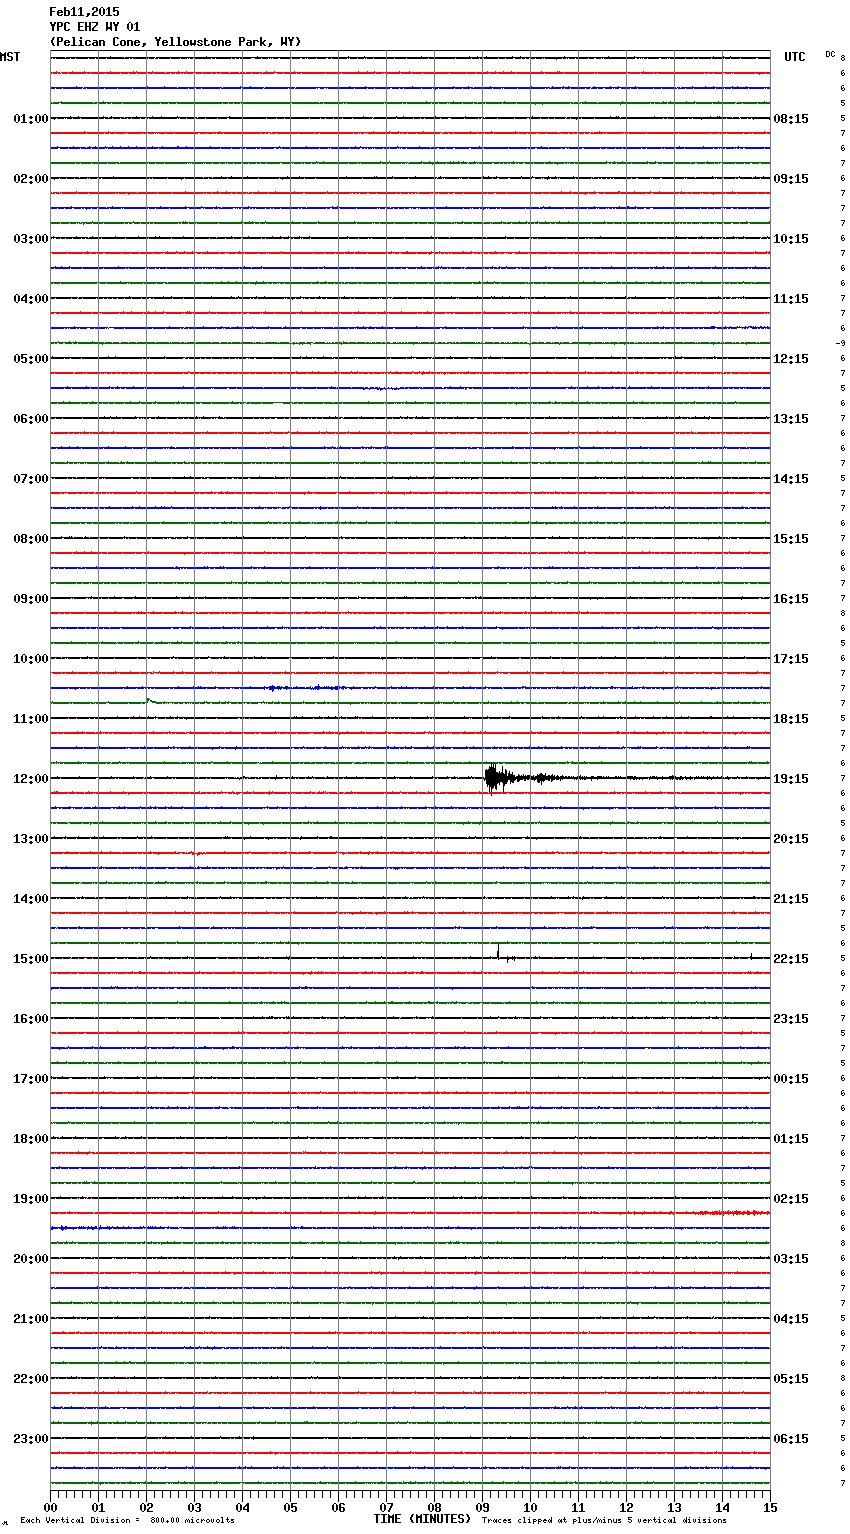Click the '08:15' UTC time label
This screenshot has height=1534, width=850.
coord(791,119)
